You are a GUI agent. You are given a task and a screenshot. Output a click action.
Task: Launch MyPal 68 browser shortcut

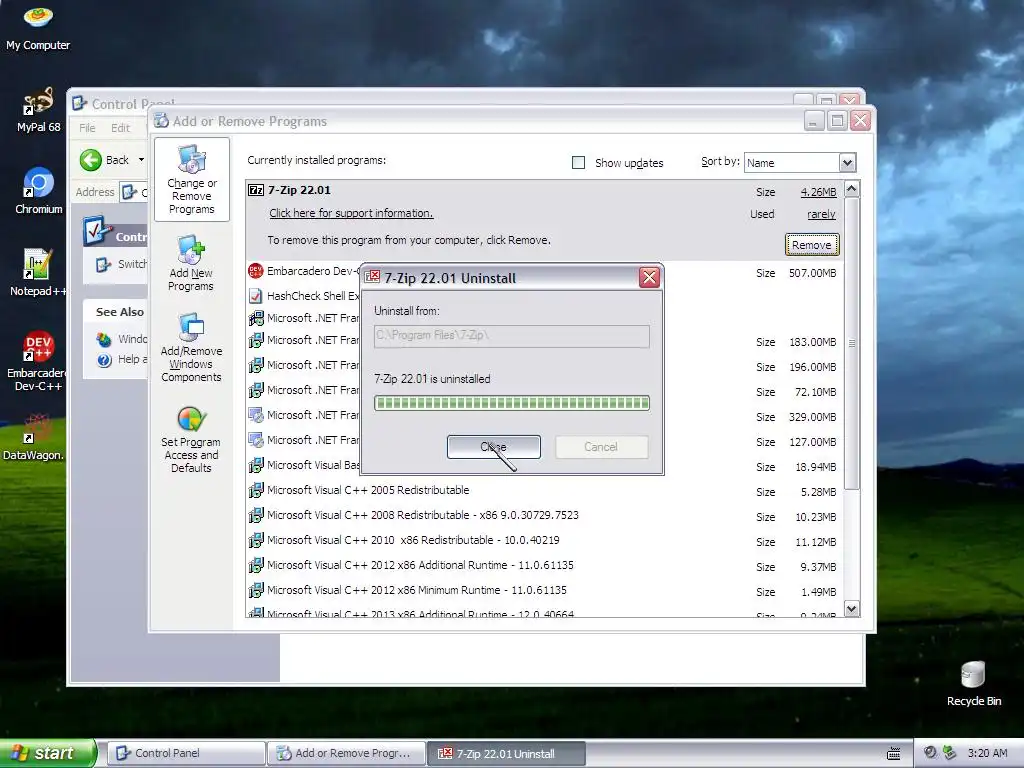(38, 110)
